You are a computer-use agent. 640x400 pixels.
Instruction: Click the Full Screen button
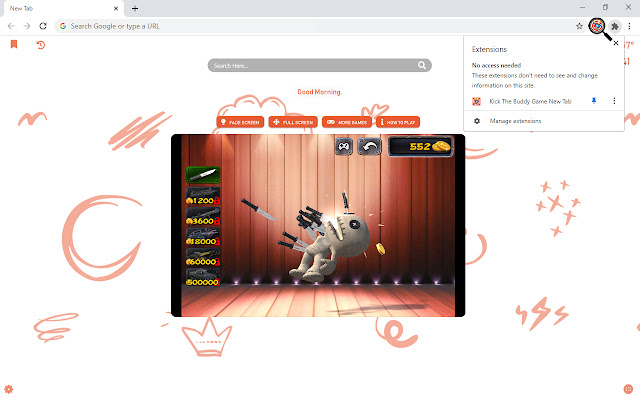pos(293,122)
